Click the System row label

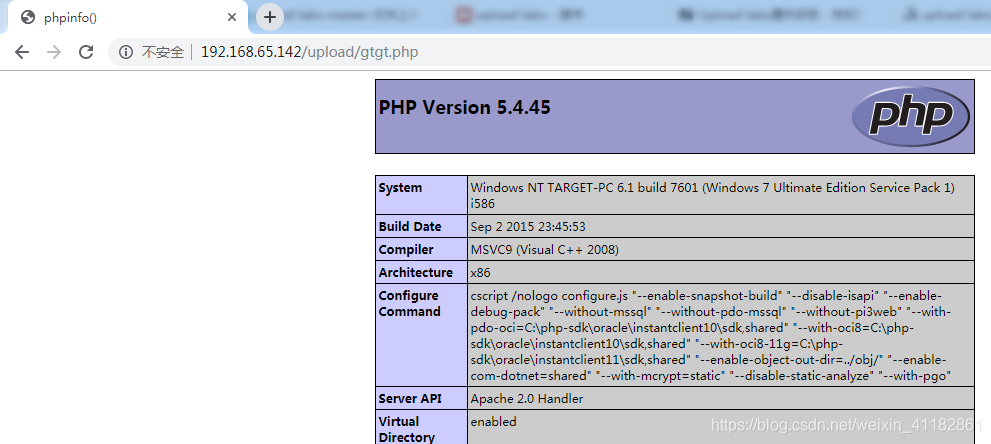click(x=400, y=188)
